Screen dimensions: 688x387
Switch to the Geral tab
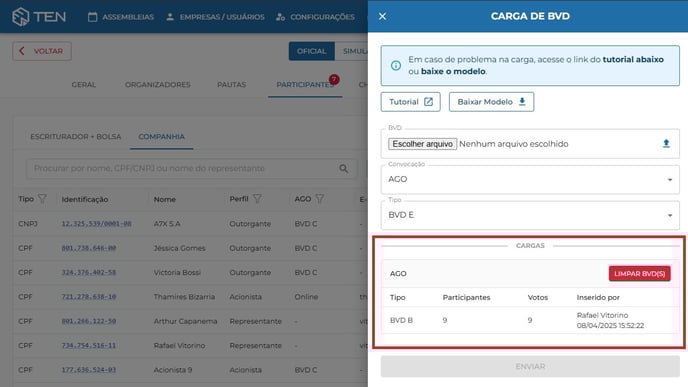[84, 84]
